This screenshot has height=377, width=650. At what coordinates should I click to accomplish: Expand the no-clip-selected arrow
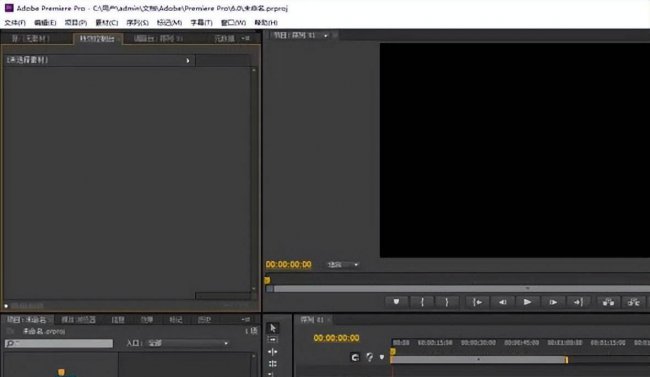tap(188, 61)
